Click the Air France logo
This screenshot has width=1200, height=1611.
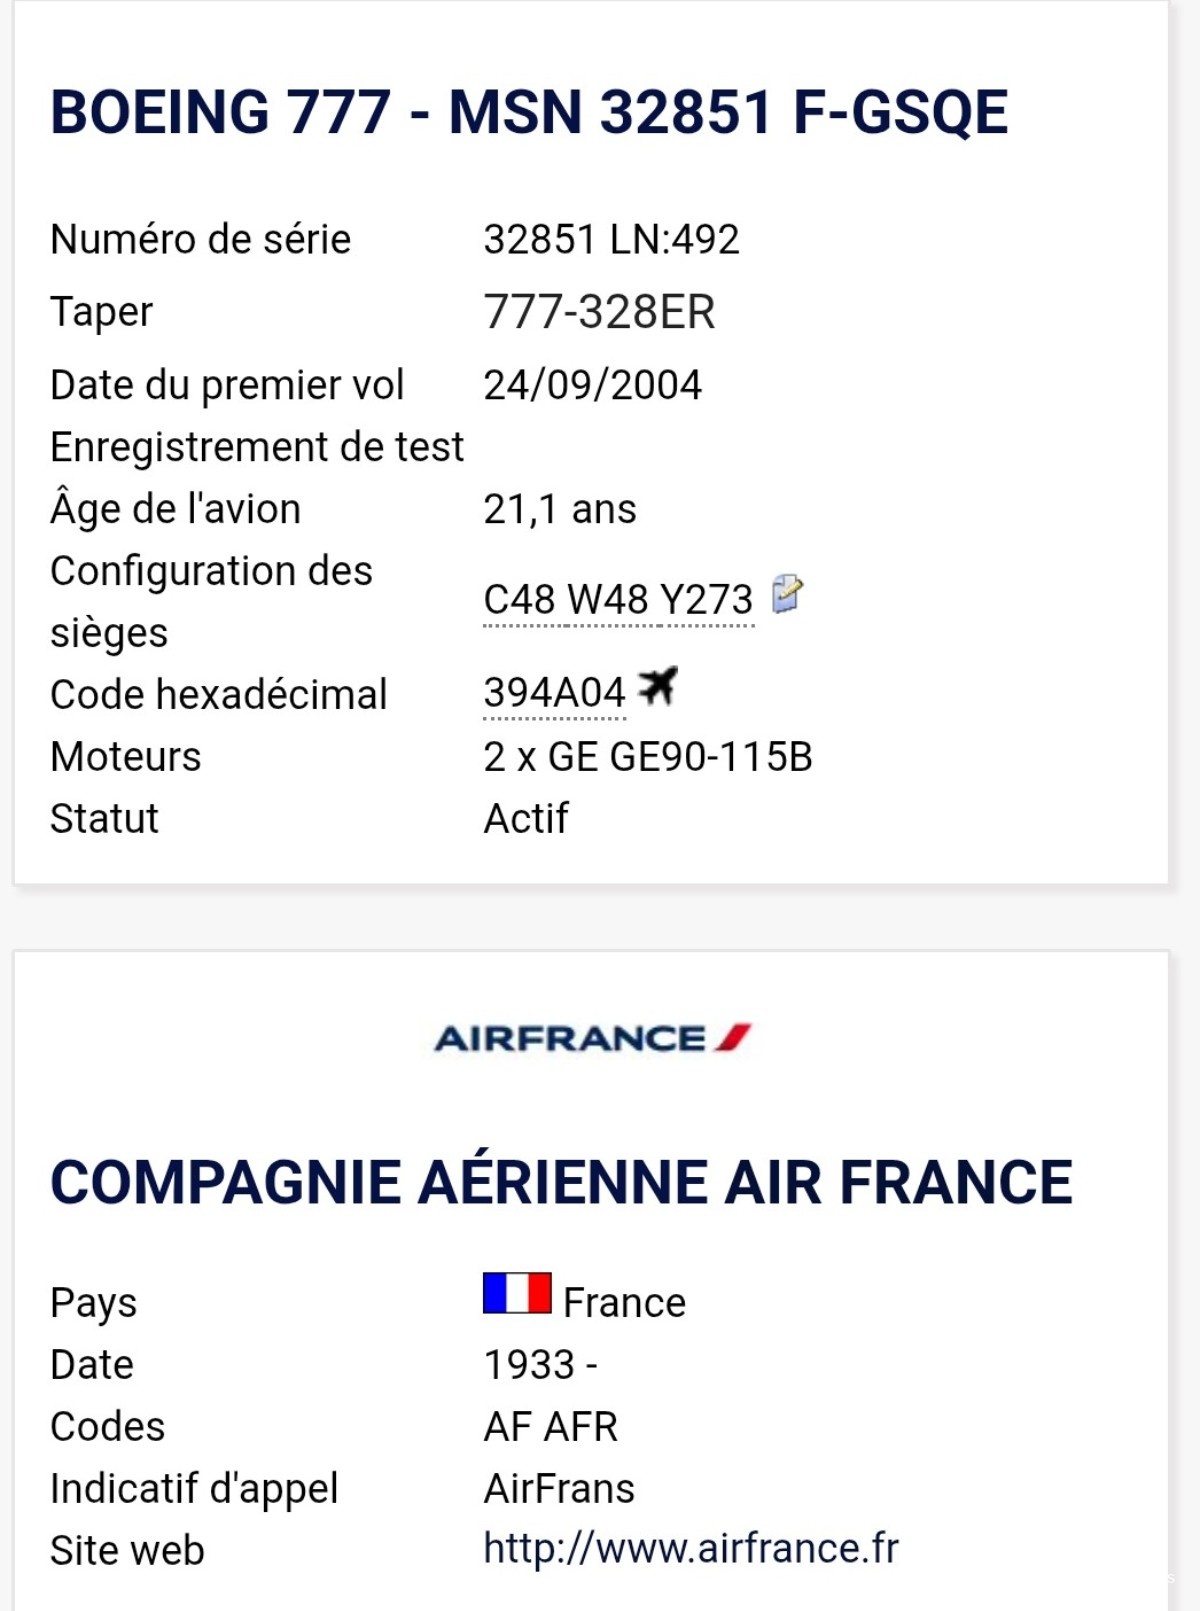click(x=592, y=1038)
